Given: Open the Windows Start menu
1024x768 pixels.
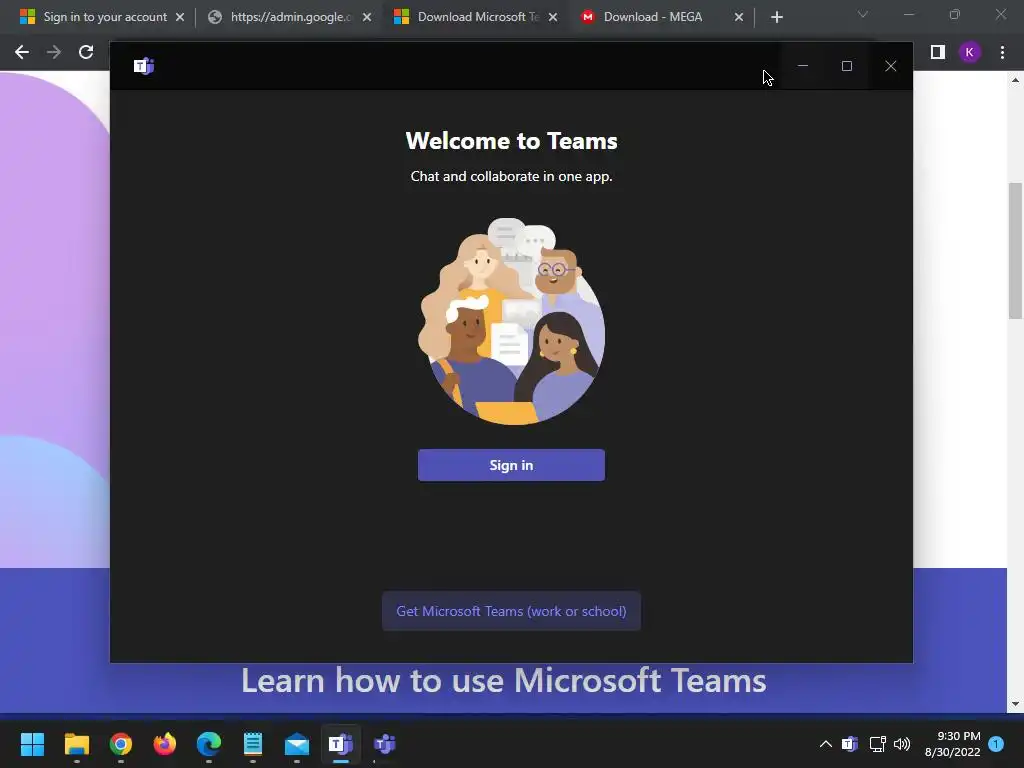Looking at the screenshot, I should [32, 744].
